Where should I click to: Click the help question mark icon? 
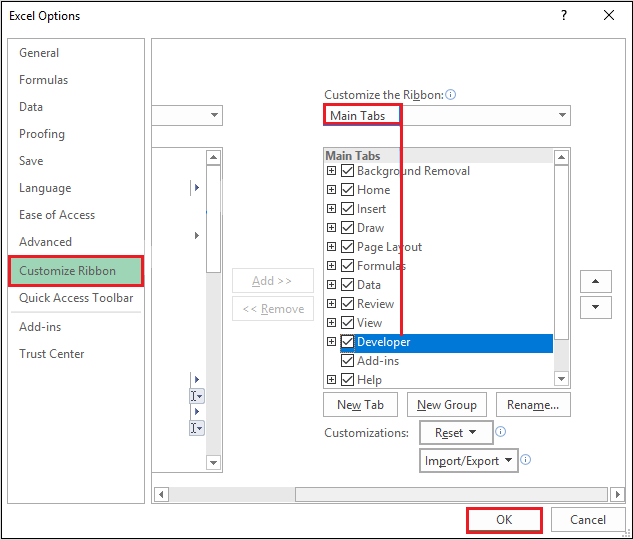[x=564, y=15]
